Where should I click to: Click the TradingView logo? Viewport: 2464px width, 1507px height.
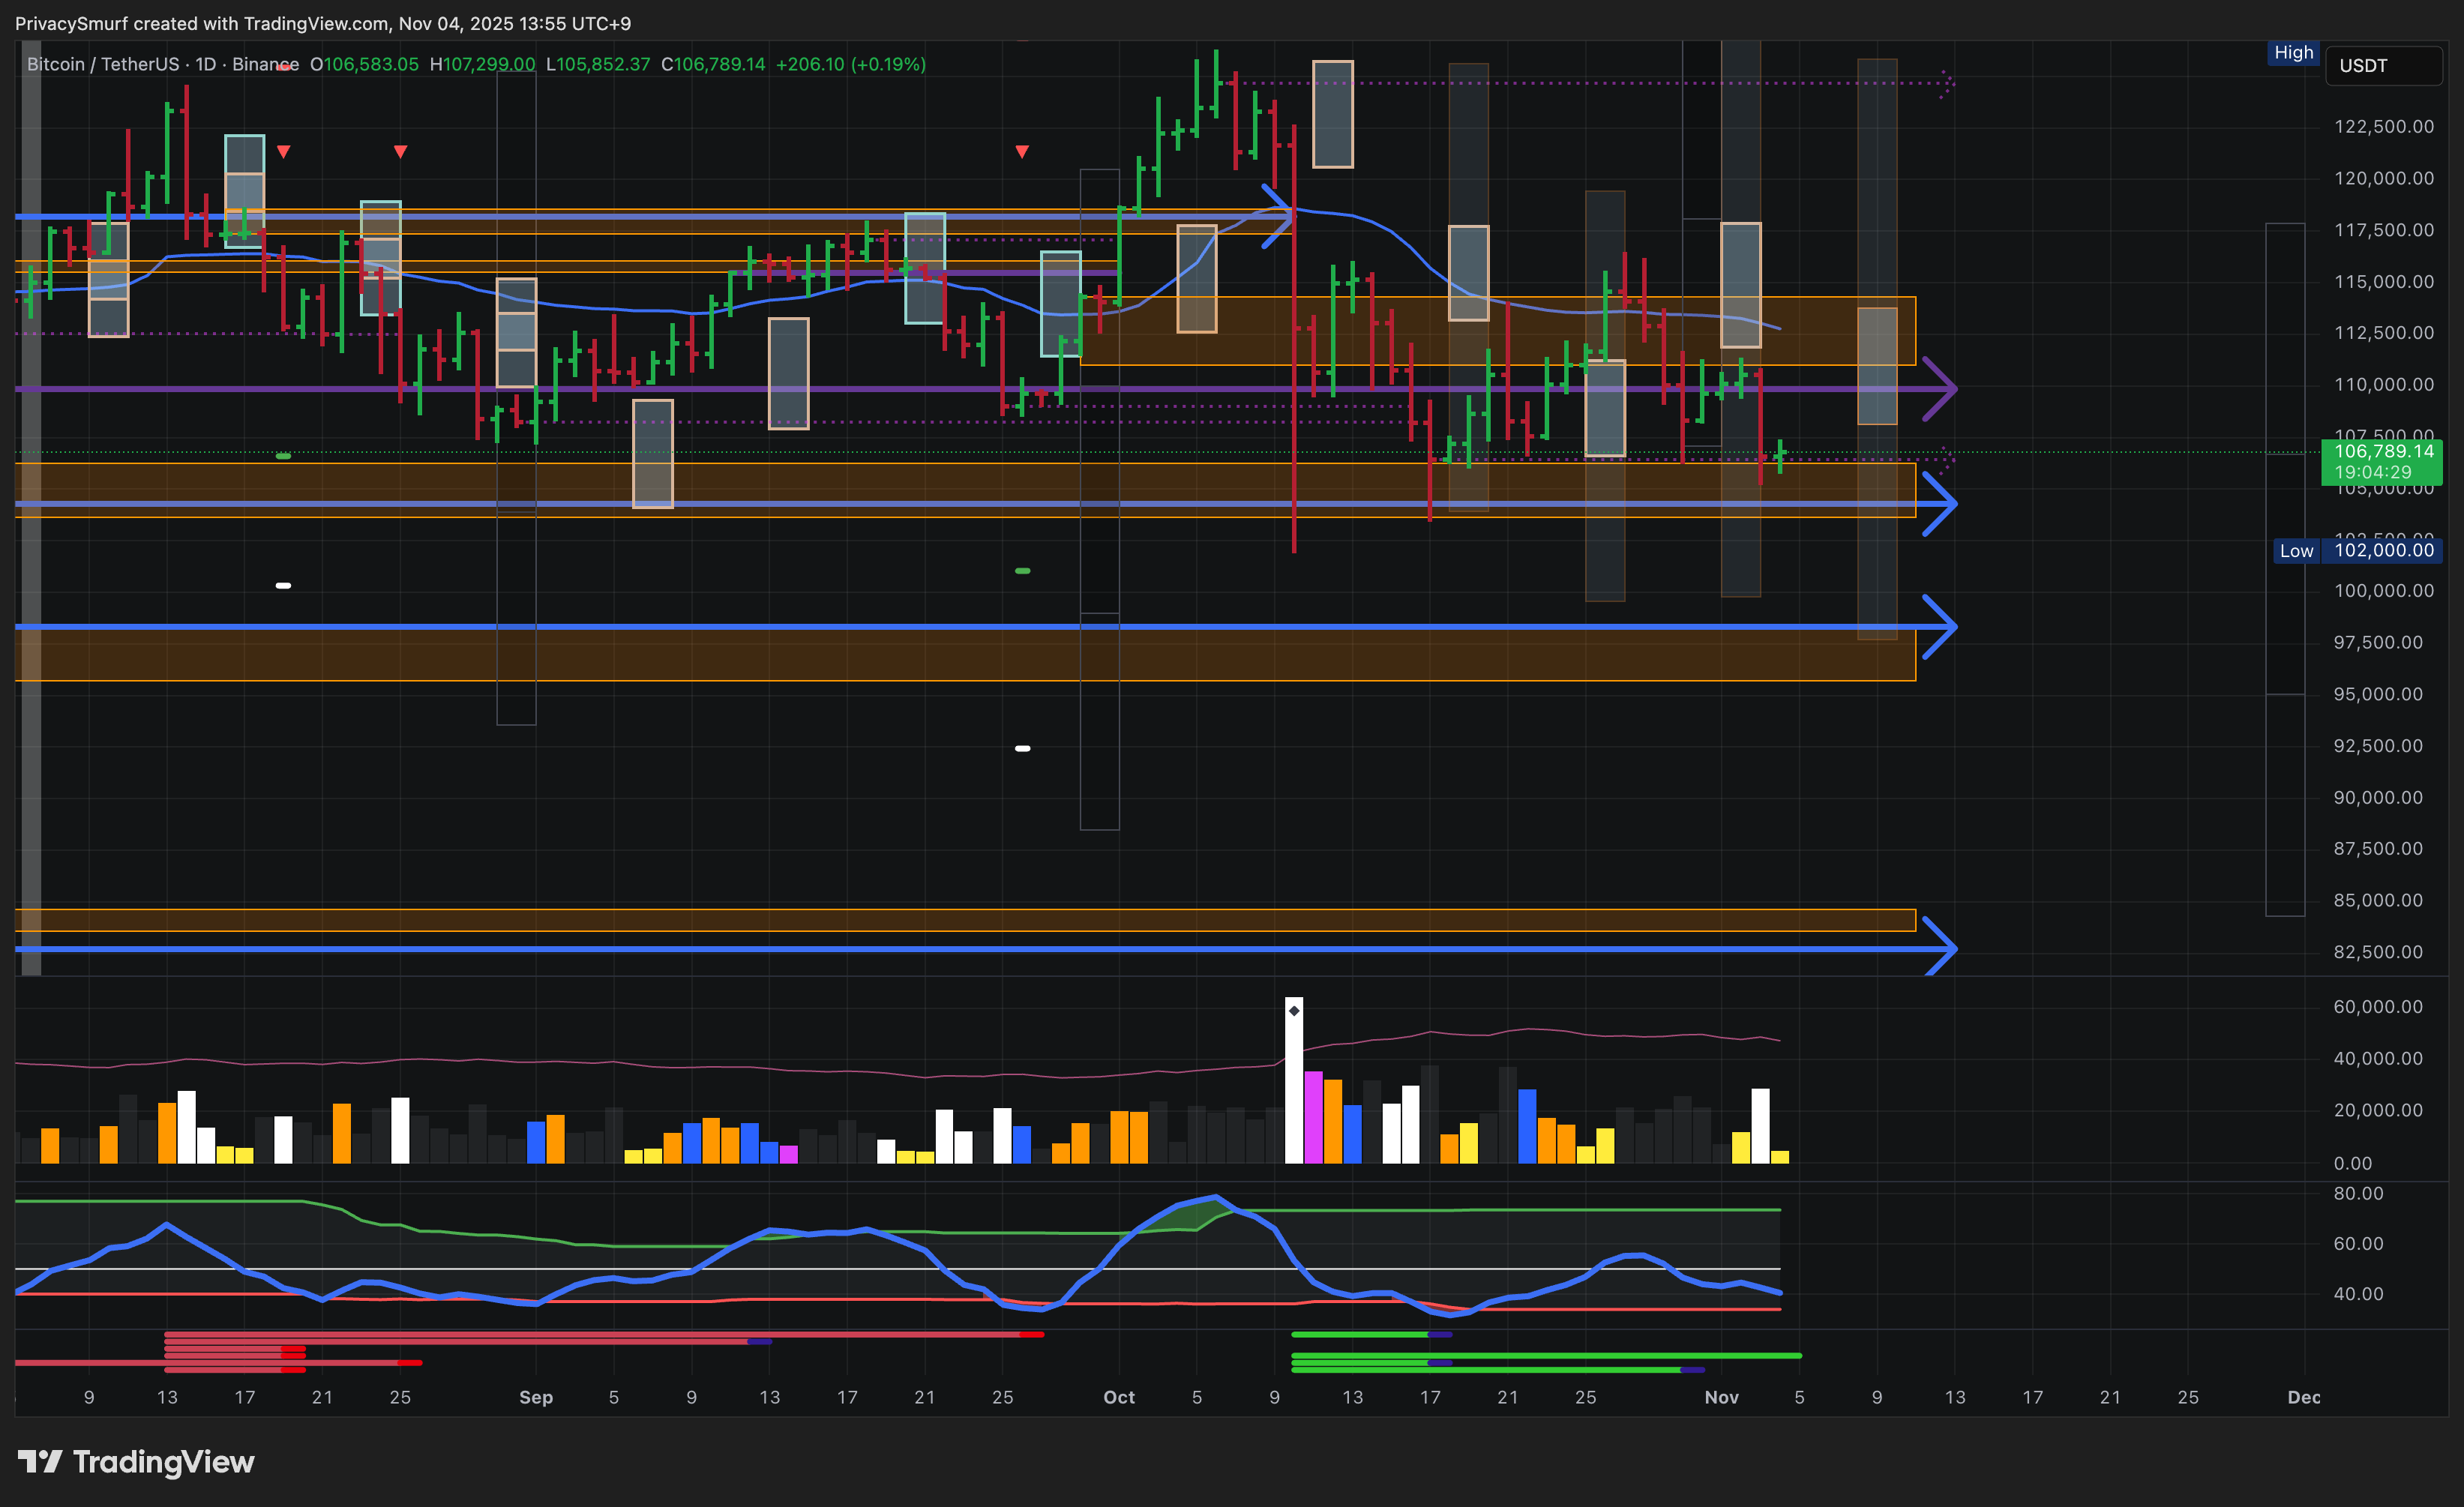(x=136, y=1462)
